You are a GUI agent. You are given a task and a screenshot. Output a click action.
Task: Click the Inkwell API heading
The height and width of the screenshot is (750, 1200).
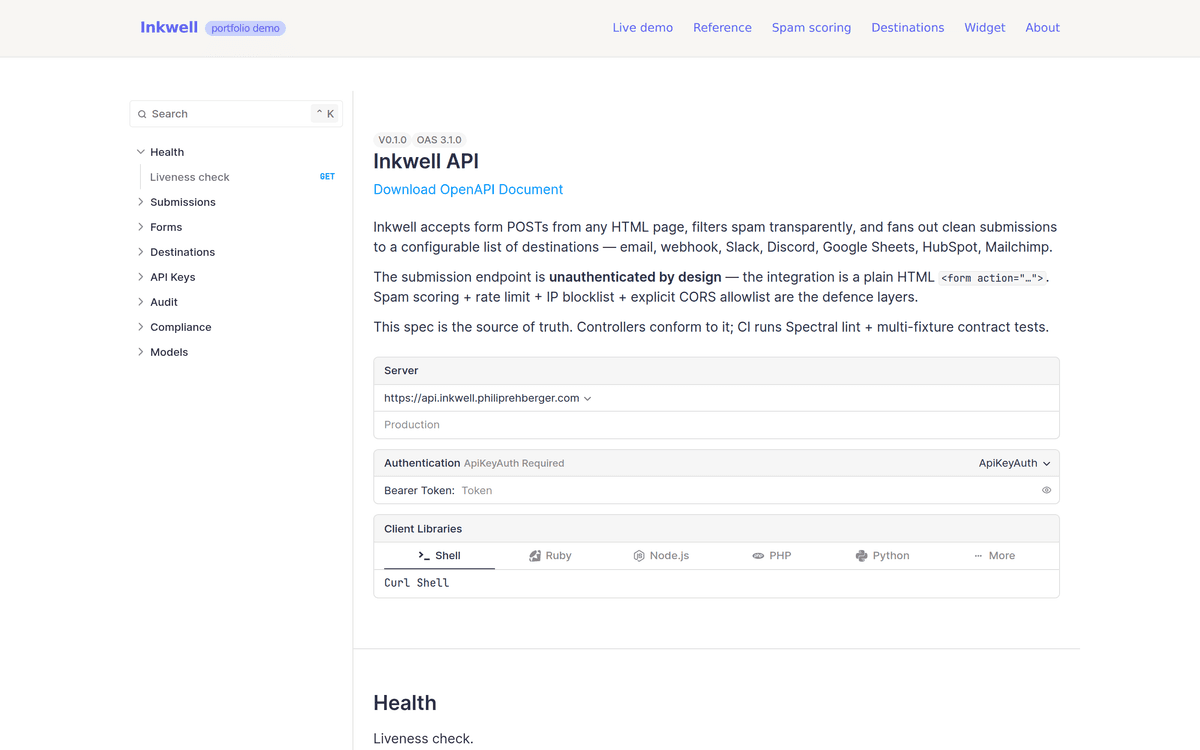click(x=426, y=161)
